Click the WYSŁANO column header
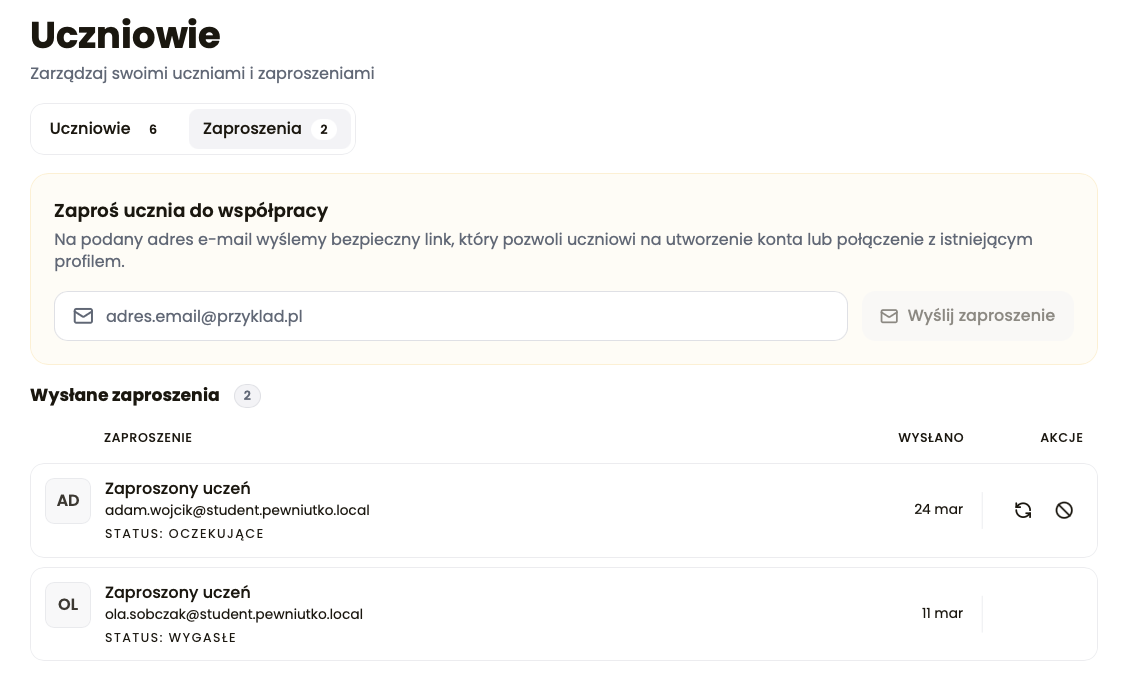This screenshot has width=1131, height=688. click(930, 438)
